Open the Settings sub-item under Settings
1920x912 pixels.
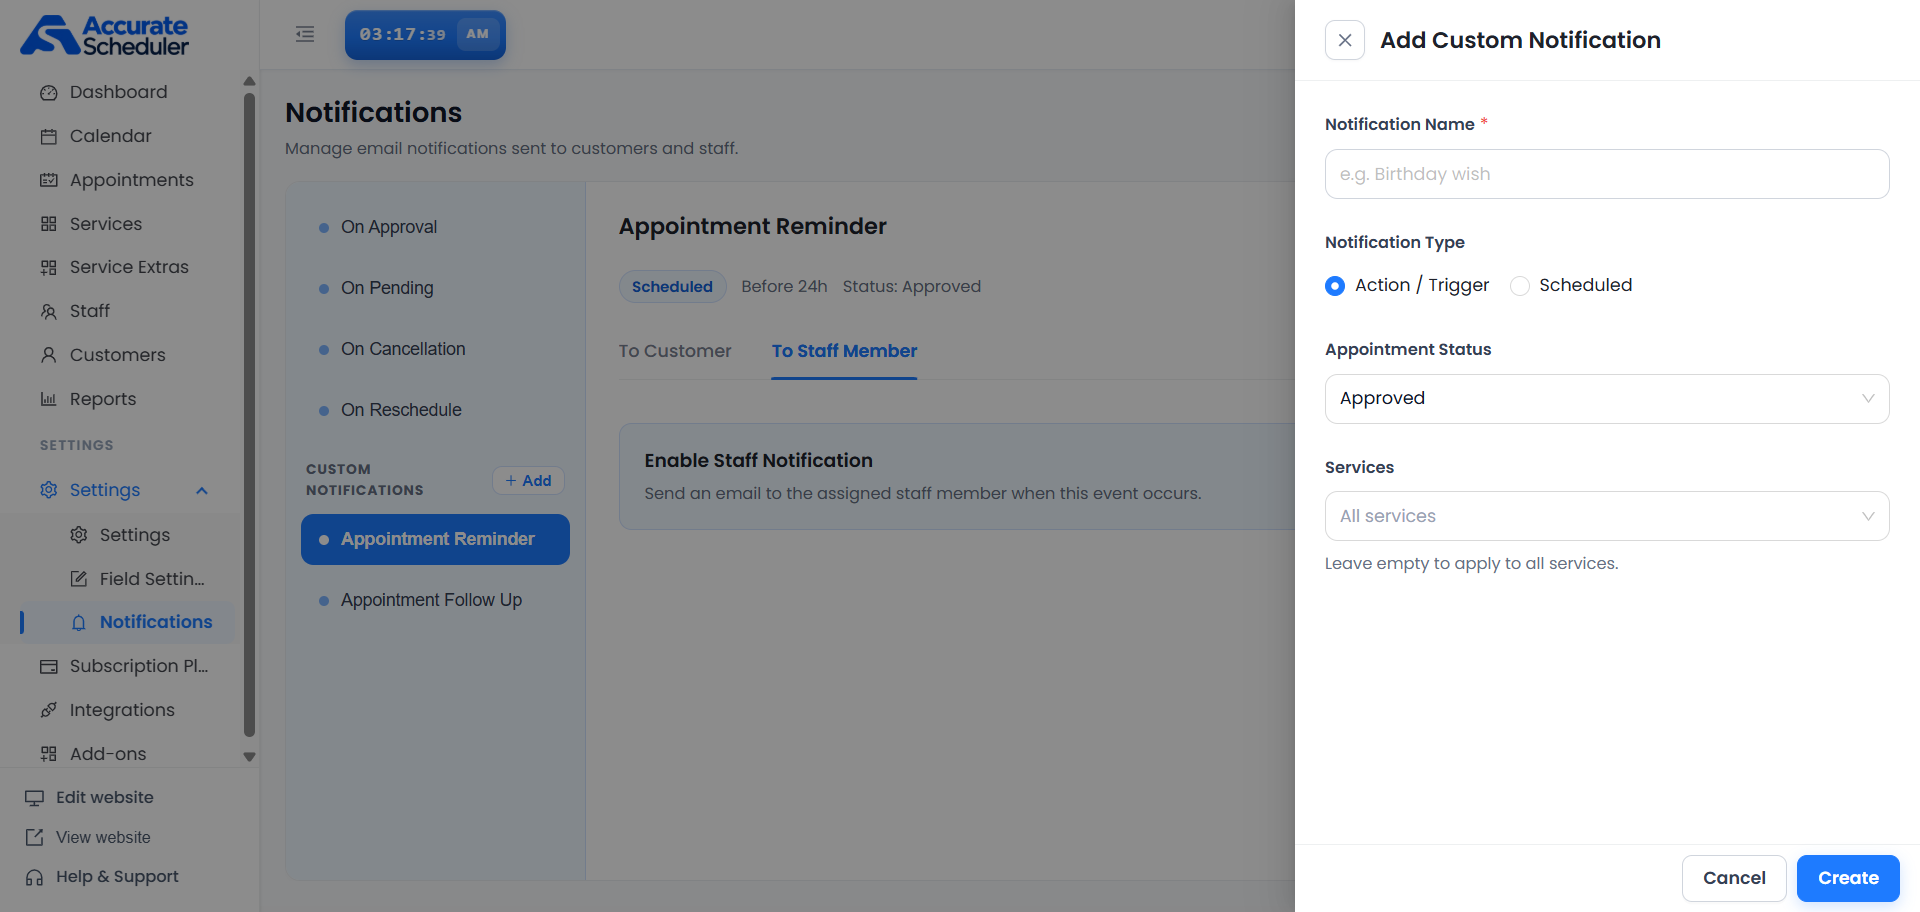point(120,535)
